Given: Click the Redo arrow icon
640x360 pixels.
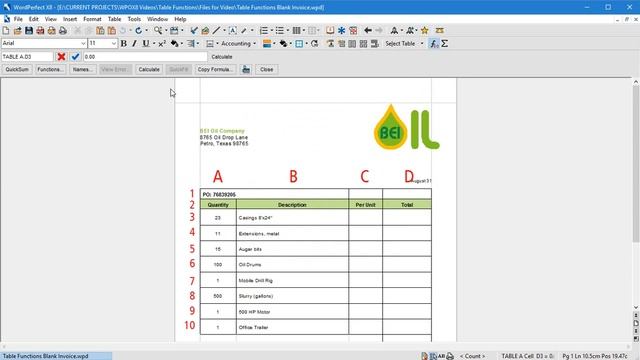Looking at the screenshot, I should [x=138, y=31].
